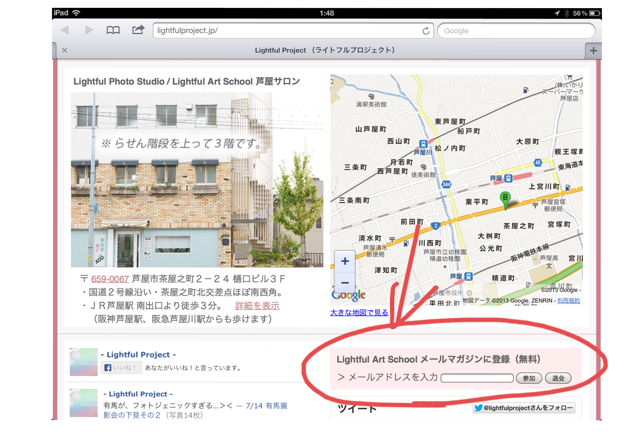Open the bookmarks book icon
Screen dimensions: 640x440
(x=113, y=30)
